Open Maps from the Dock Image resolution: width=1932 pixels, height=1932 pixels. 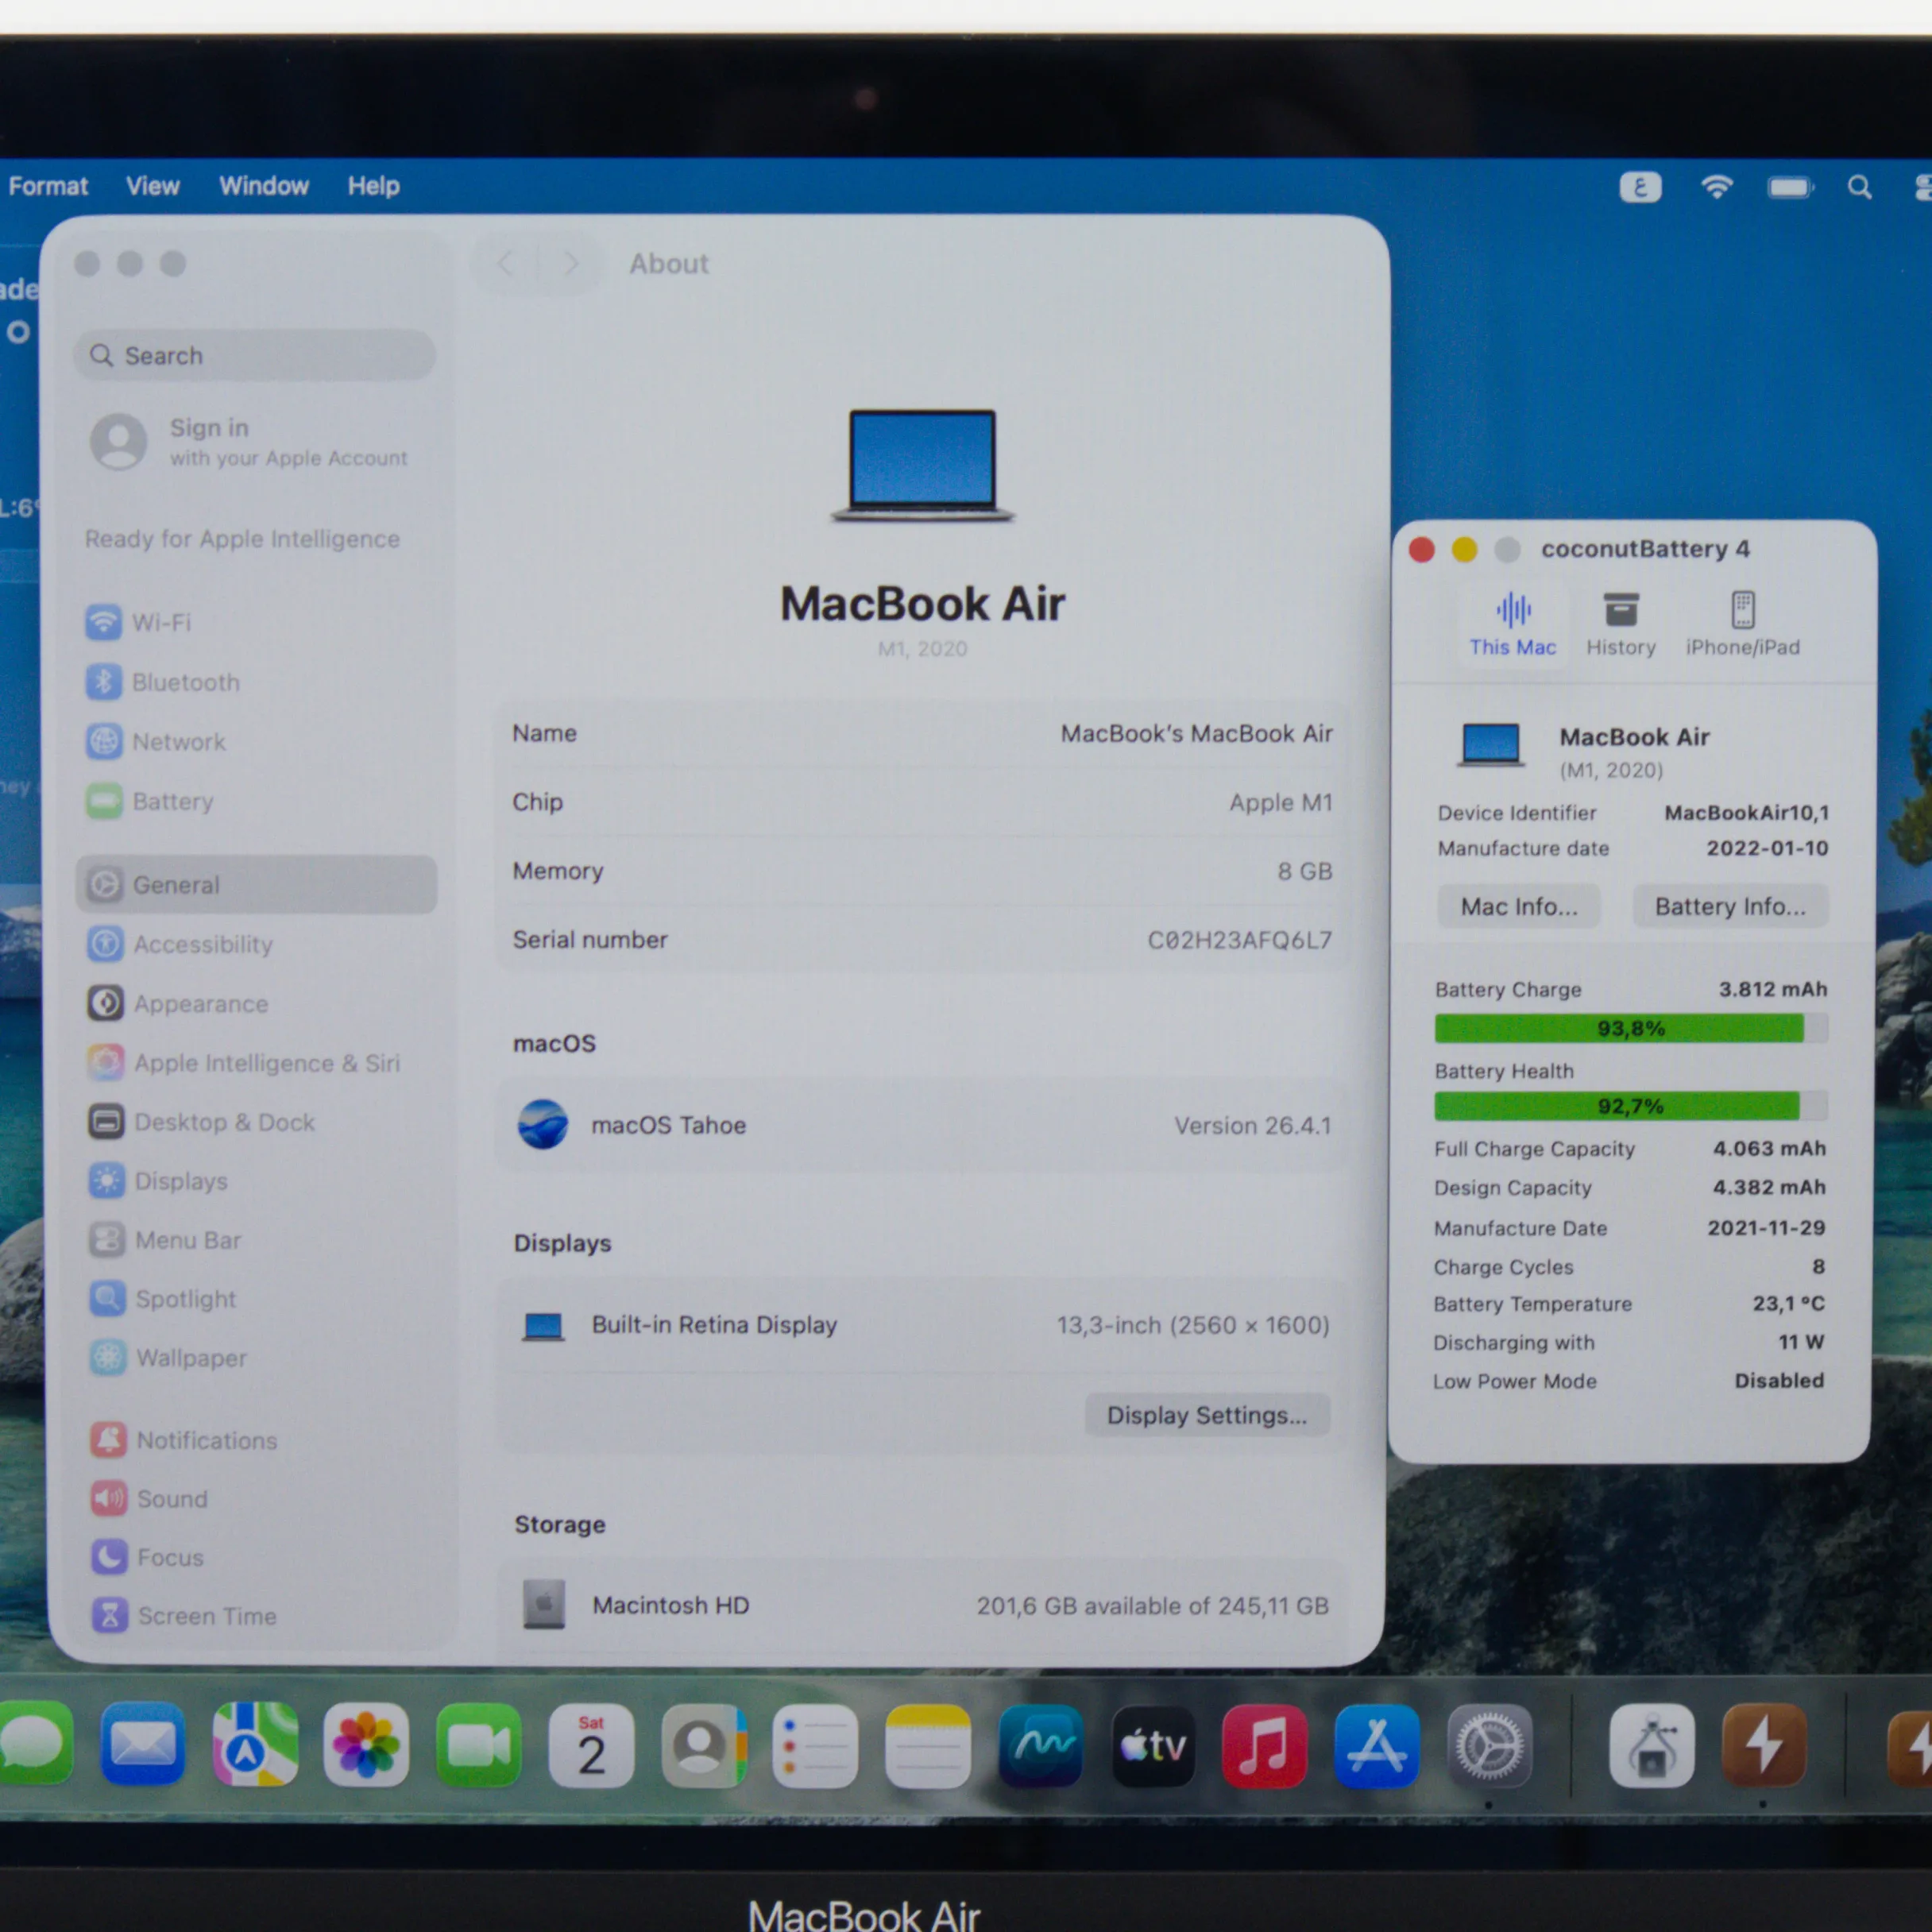click(x=255, y=1746)
